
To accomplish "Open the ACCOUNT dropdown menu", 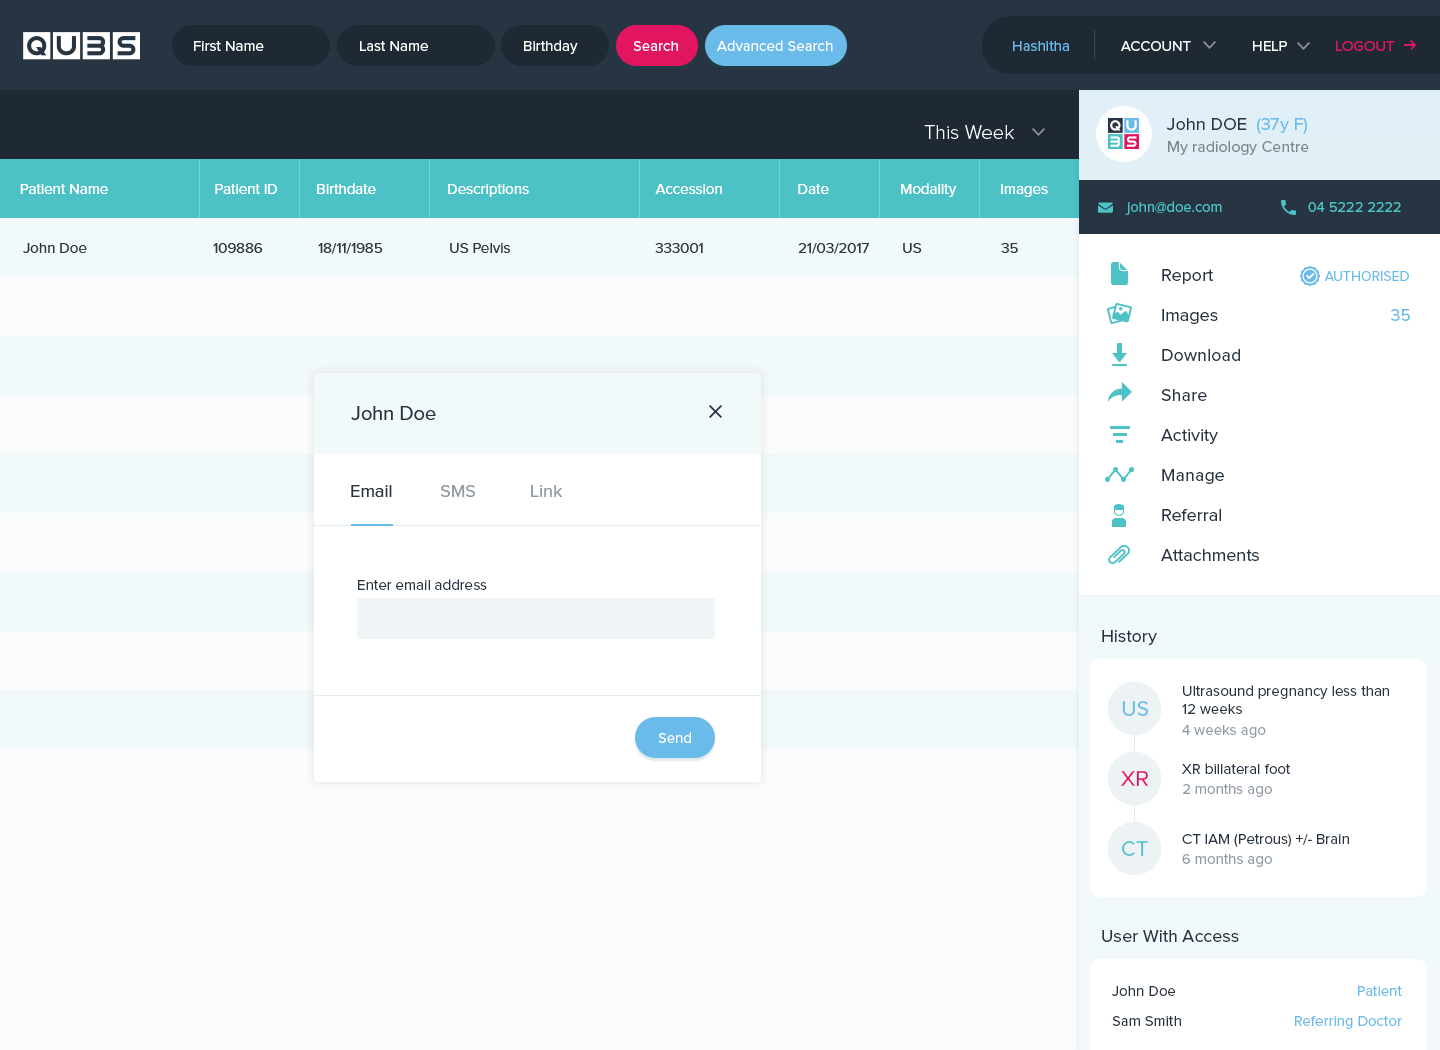I will pyautogui.click(x=1167, y=46).
